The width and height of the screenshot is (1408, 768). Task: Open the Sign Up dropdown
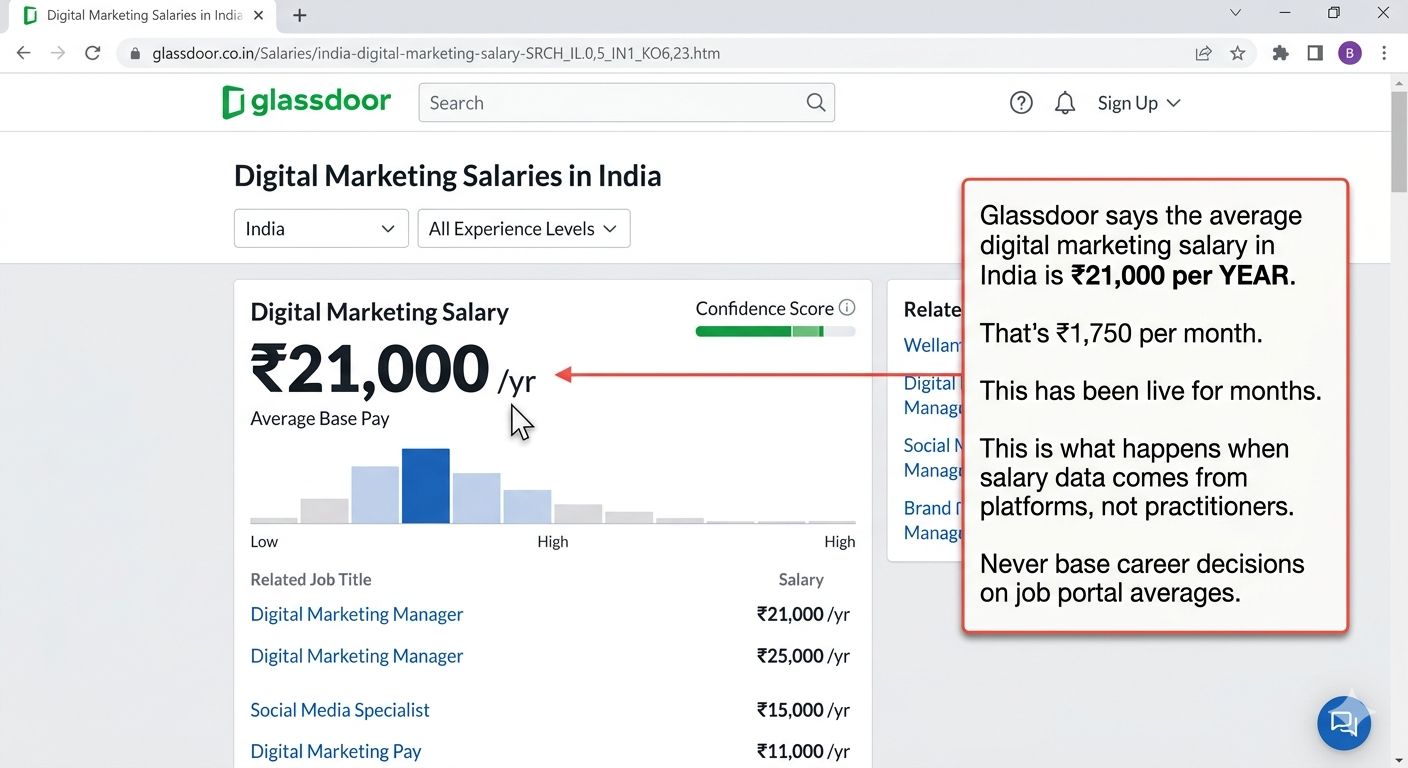1139,103
